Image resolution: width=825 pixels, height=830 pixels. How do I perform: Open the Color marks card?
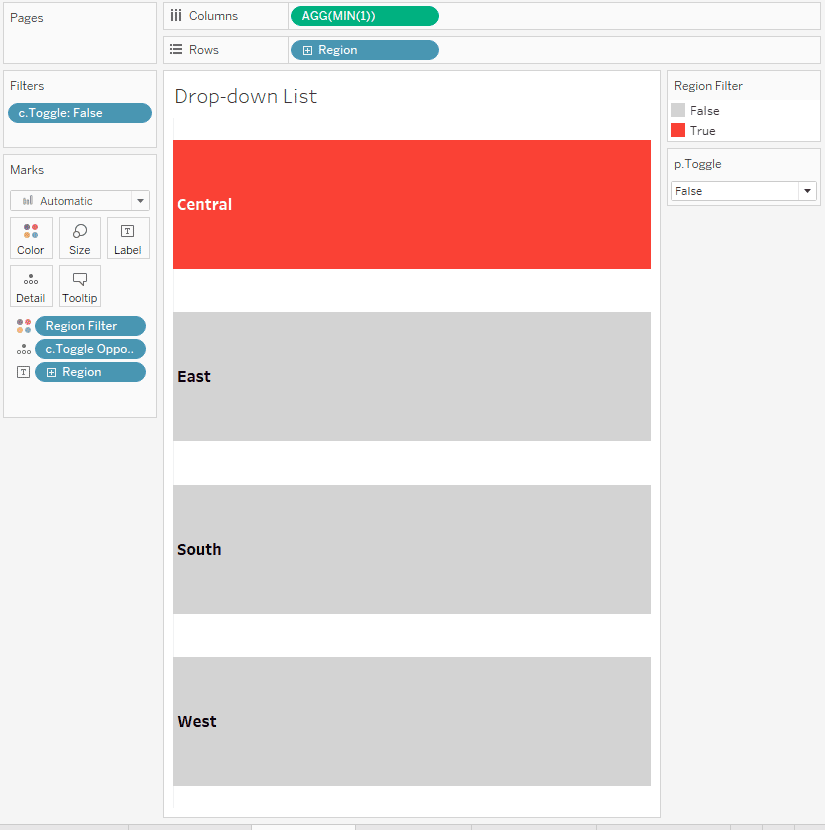pos(31,238)
